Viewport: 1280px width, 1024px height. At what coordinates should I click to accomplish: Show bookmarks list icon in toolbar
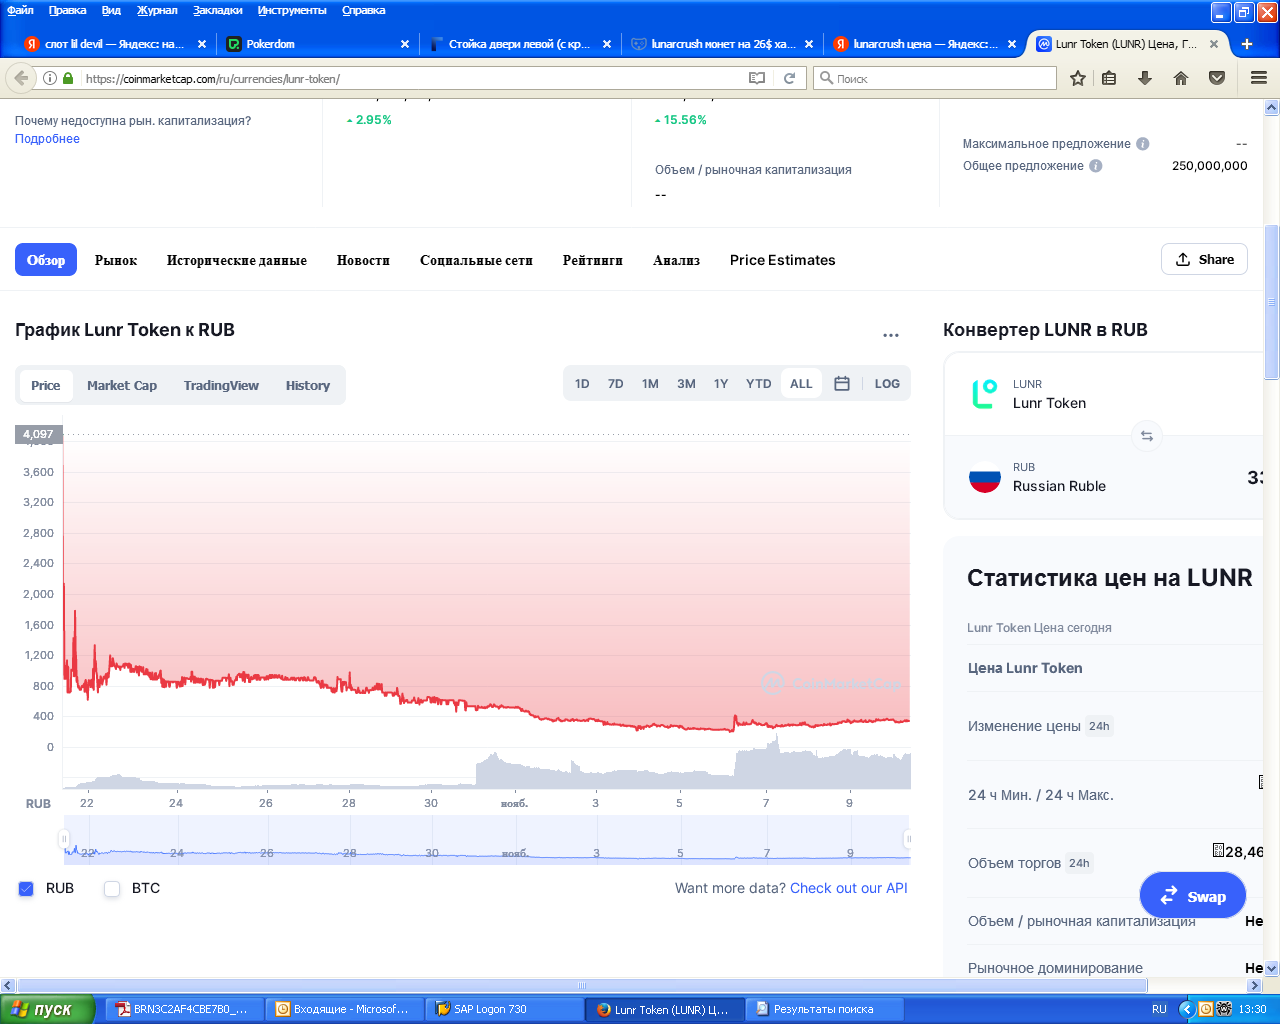(x=1109, y=78)
